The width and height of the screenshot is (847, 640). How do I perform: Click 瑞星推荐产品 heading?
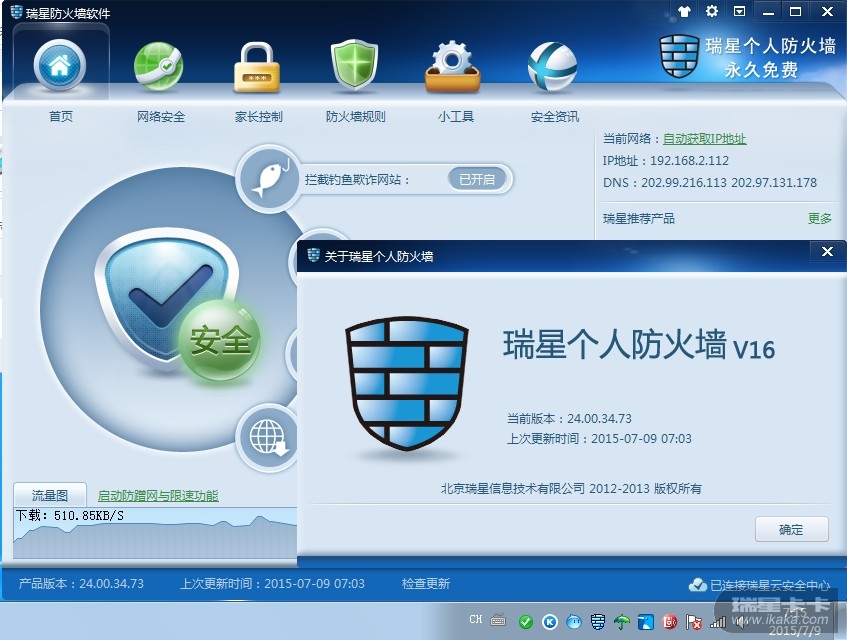[638, 218]
